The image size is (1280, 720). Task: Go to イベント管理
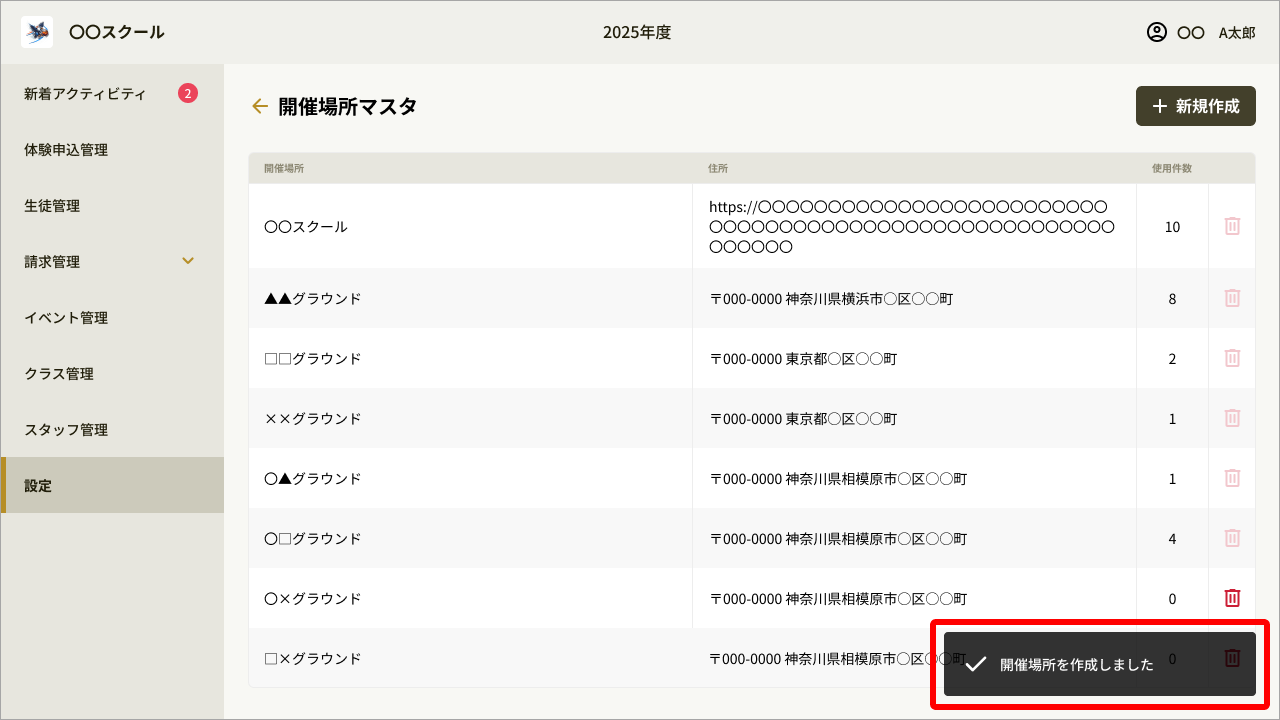[64, 317]
